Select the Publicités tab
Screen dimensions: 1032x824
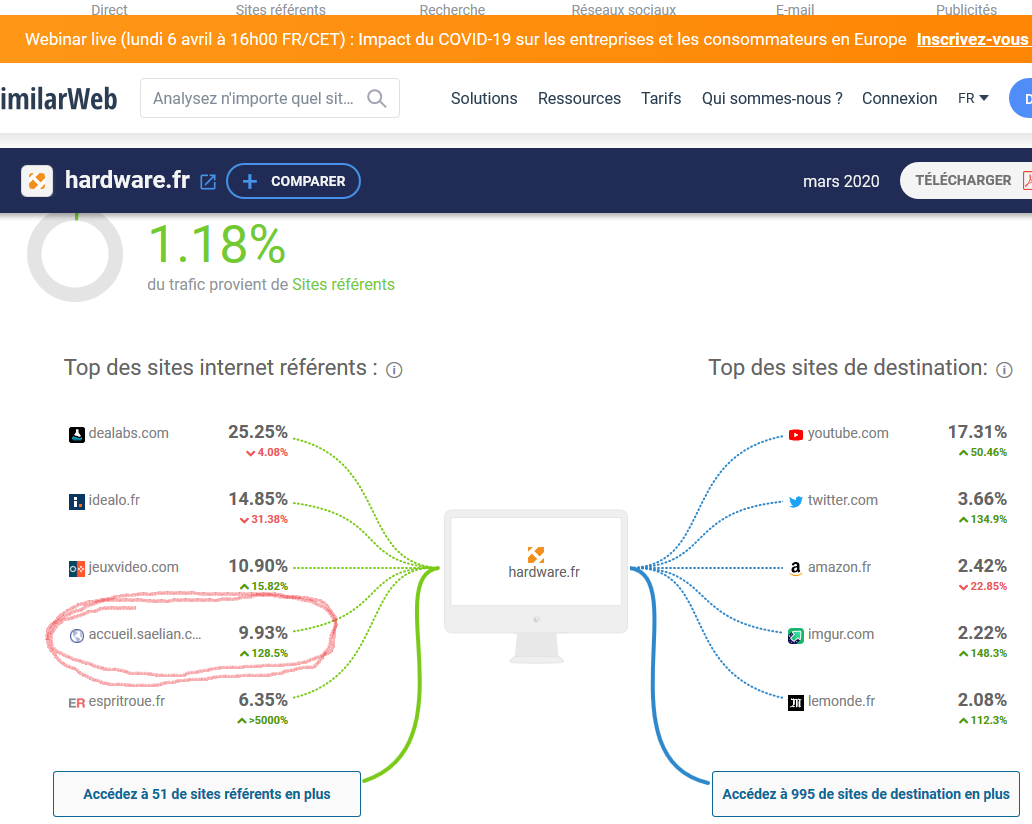(x=966, y=9)
